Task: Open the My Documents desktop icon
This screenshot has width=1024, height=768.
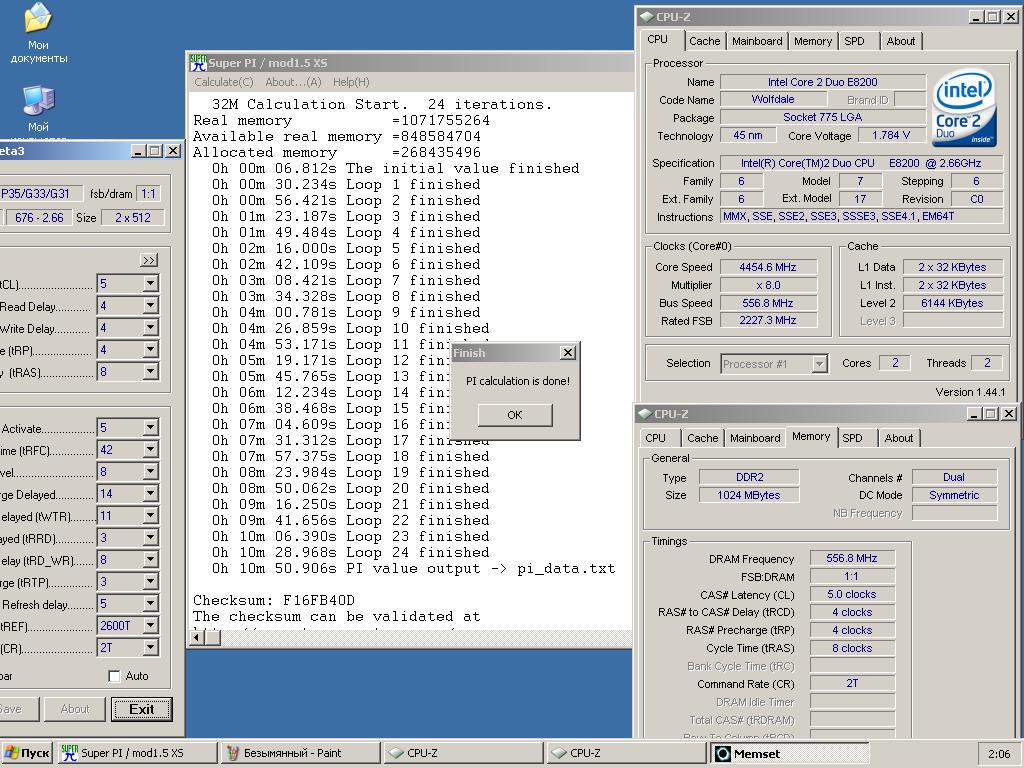Action: [39, 33]
